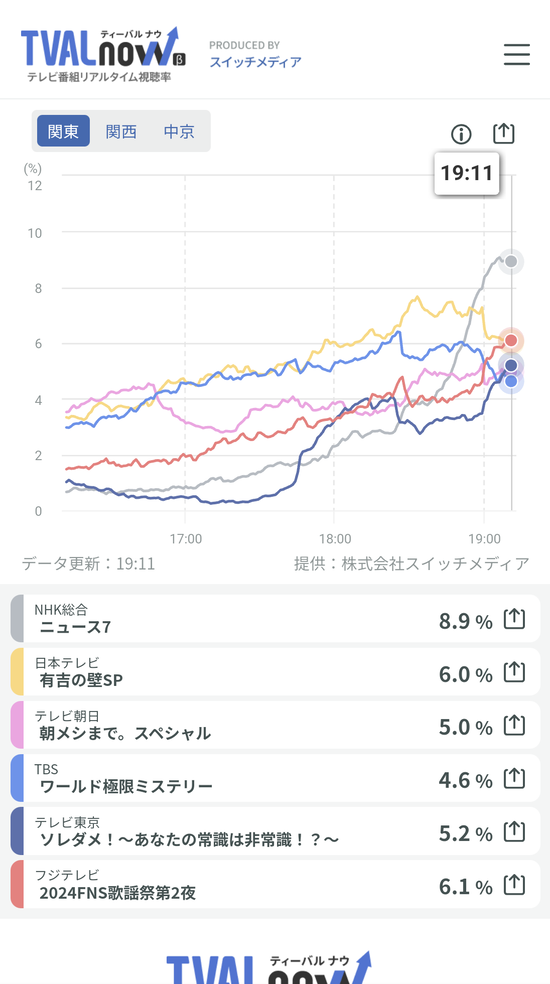Select the フジテレビ 2024FNS歌謡祭 row

(x=275, y=884)
